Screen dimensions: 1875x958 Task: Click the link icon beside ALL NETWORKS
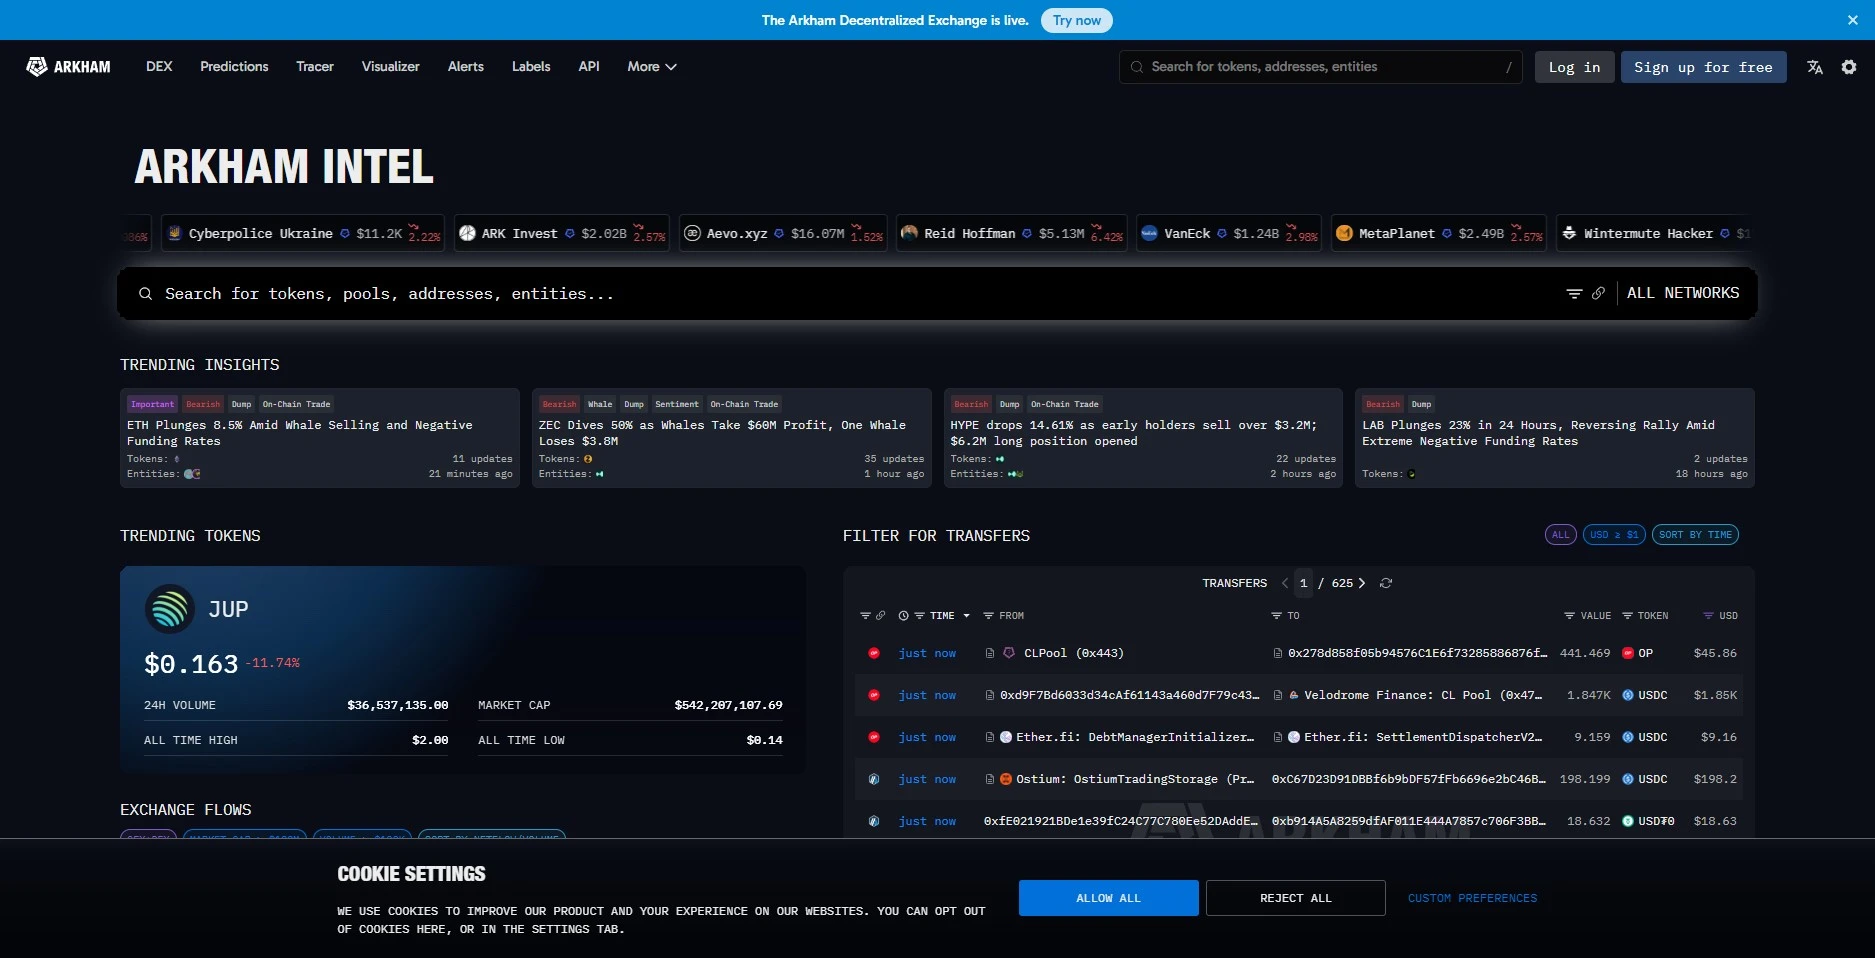[1598, 294]
